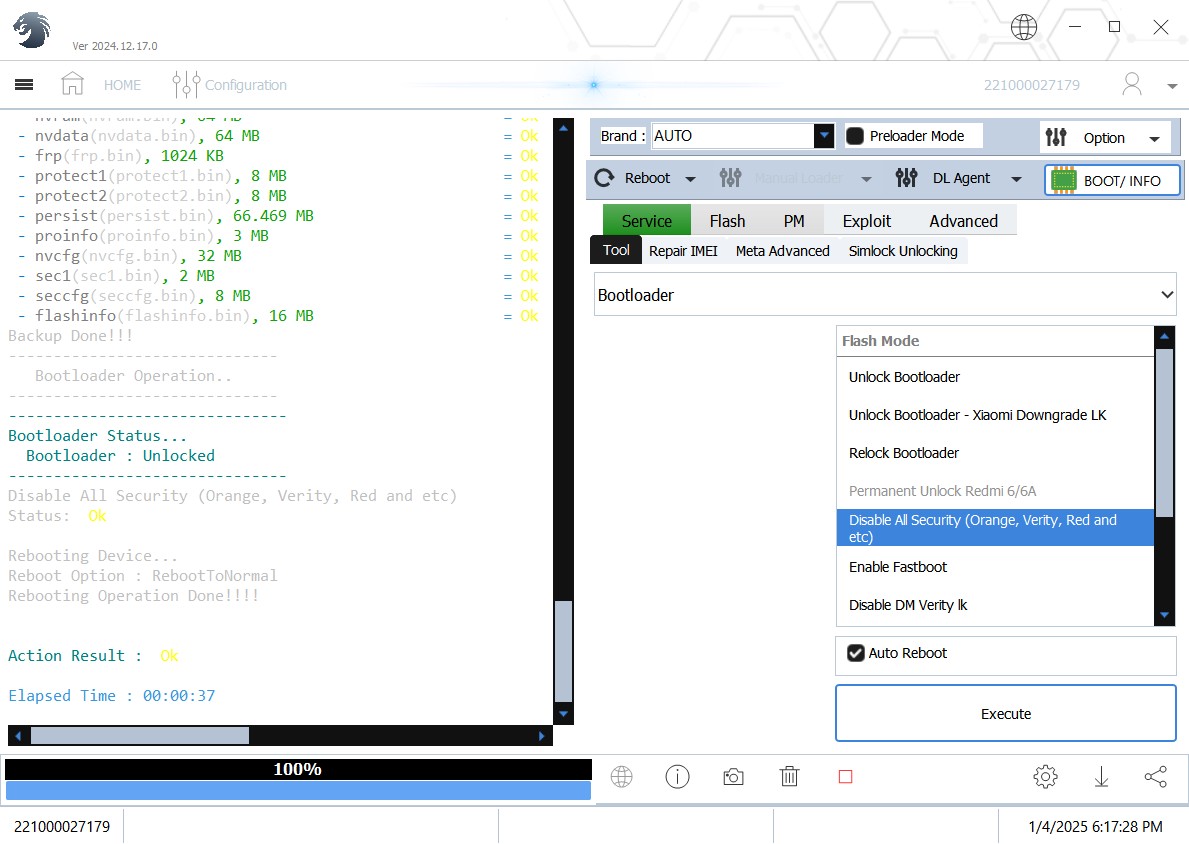Clear log with the trash icon
1189x844 pixels.
(789, 777)
